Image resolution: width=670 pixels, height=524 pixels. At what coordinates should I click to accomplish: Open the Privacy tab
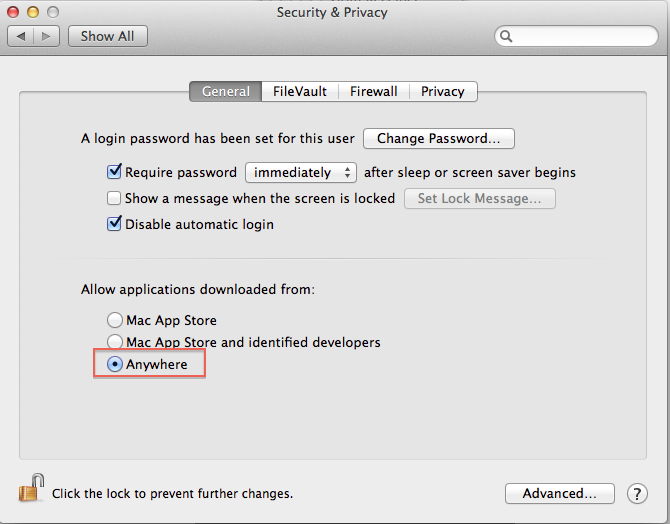coord(442,91)
